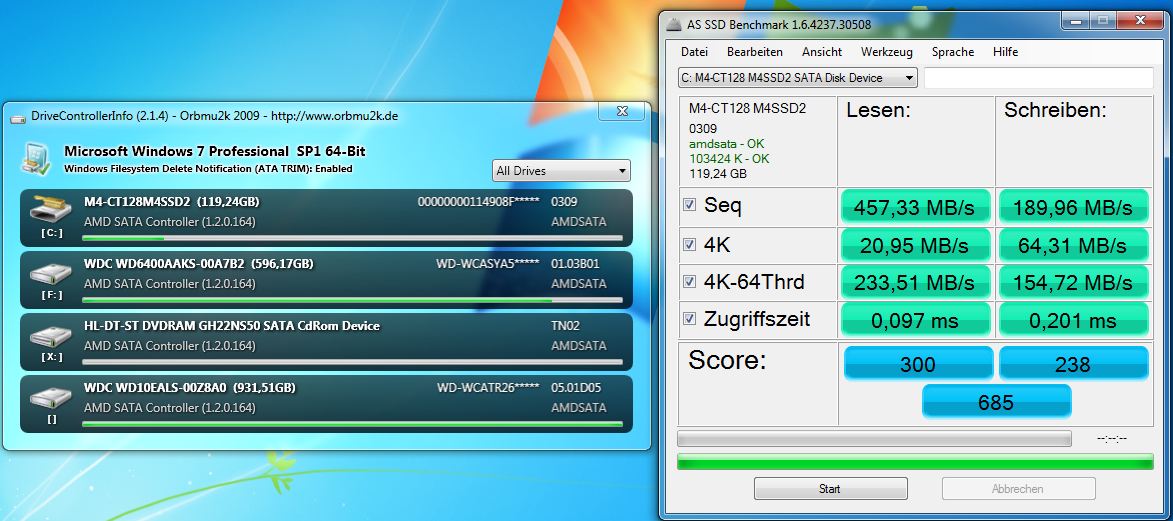This screenshot has height=521, width=1173.
Task: Click the 103424 K - OK alignment text
Action: 729,159
